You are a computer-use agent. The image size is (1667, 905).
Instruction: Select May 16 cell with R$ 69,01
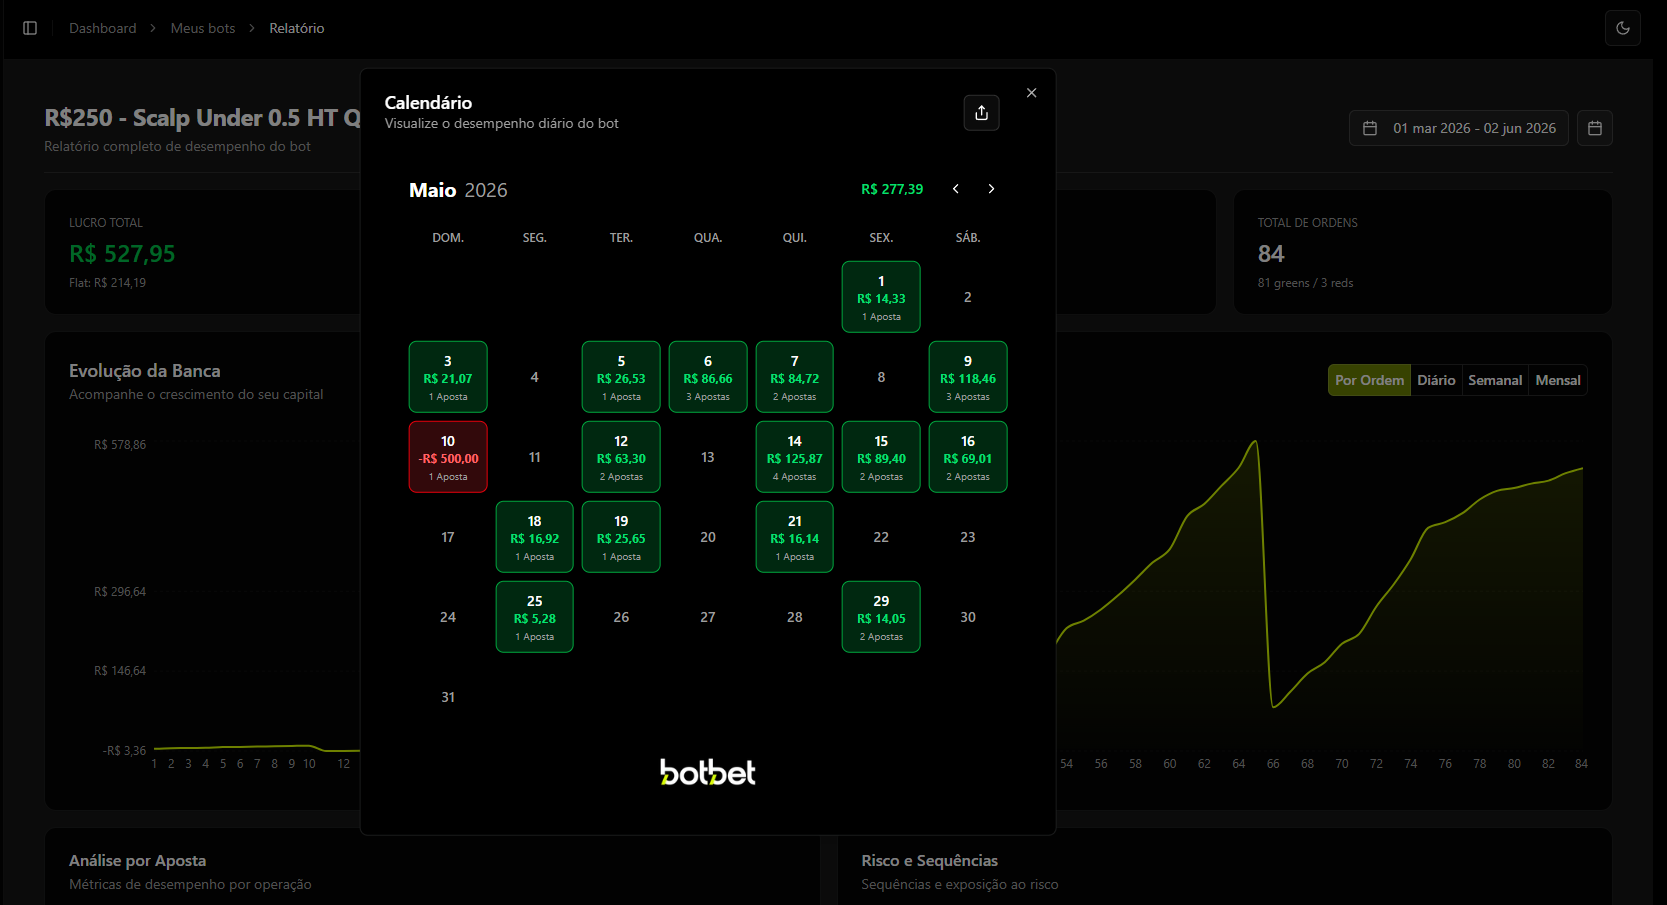click(968, 457)
